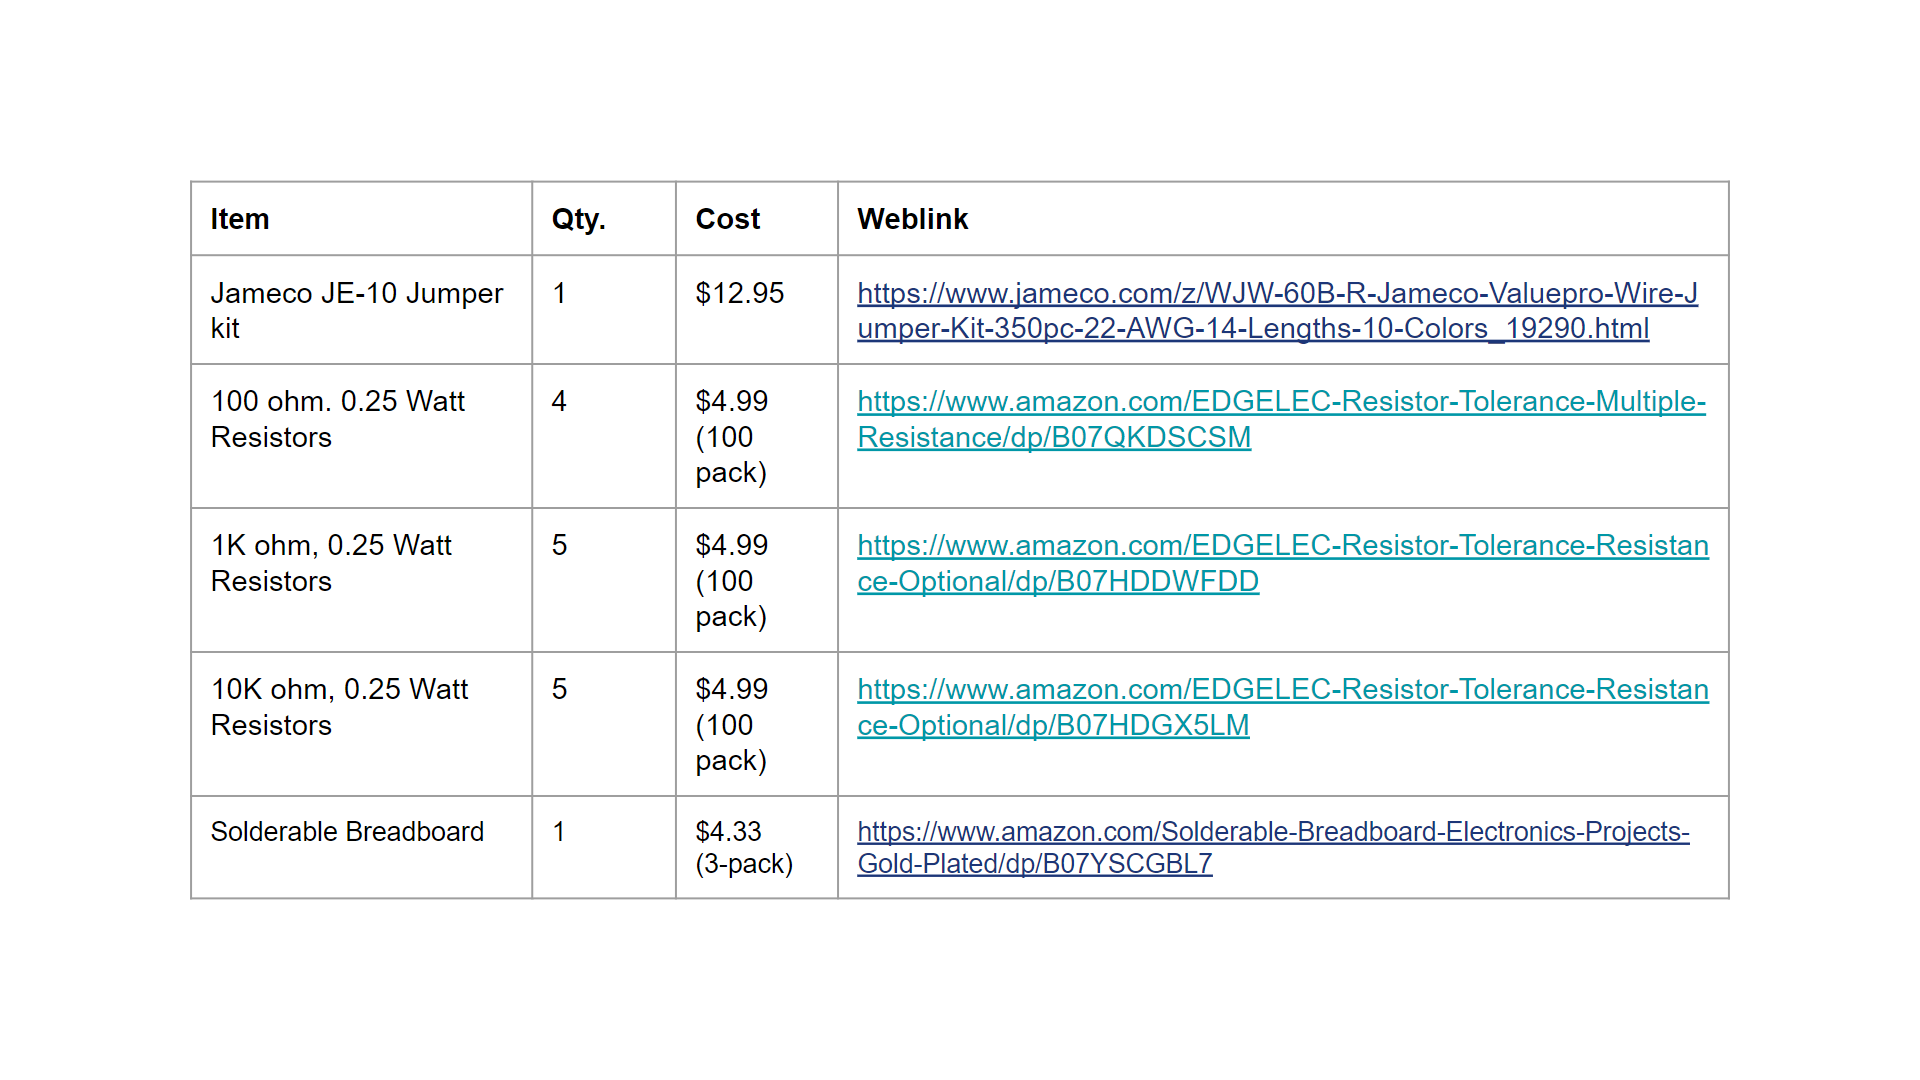Select the Jameco JE-10 Jumper kit cell

point(356,310)
